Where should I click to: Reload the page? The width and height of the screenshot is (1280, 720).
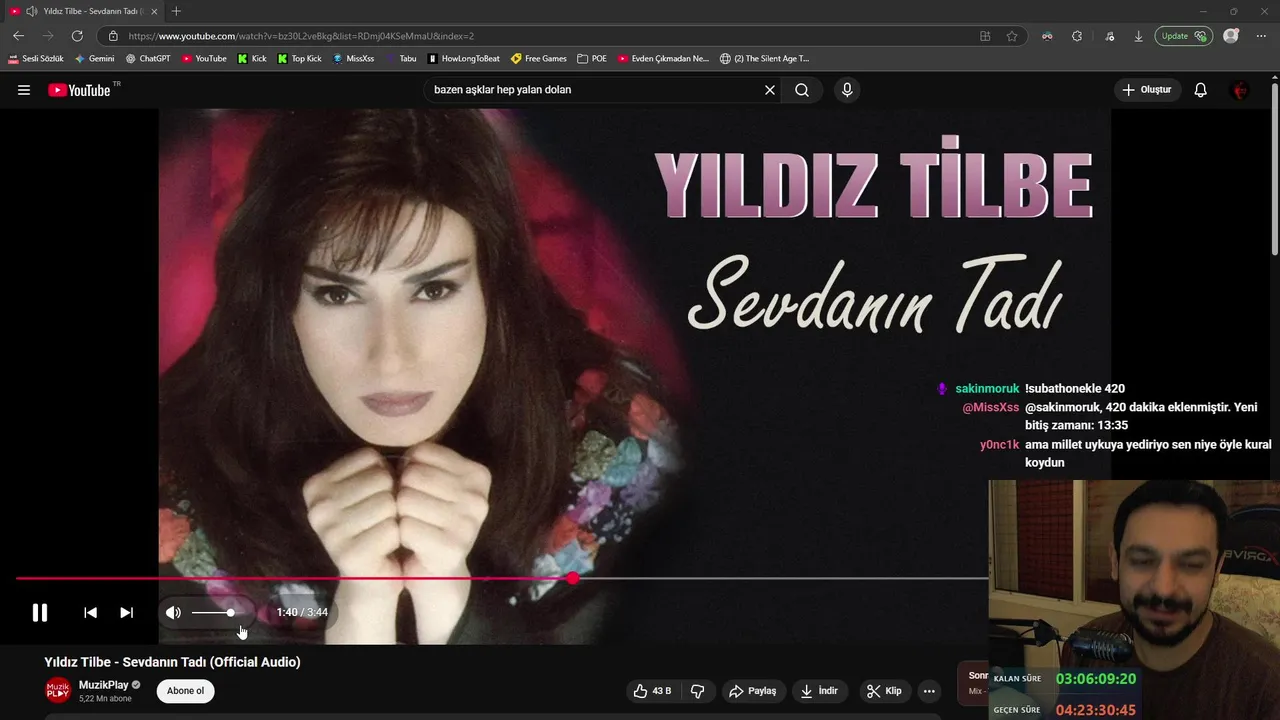click(77, 36)
